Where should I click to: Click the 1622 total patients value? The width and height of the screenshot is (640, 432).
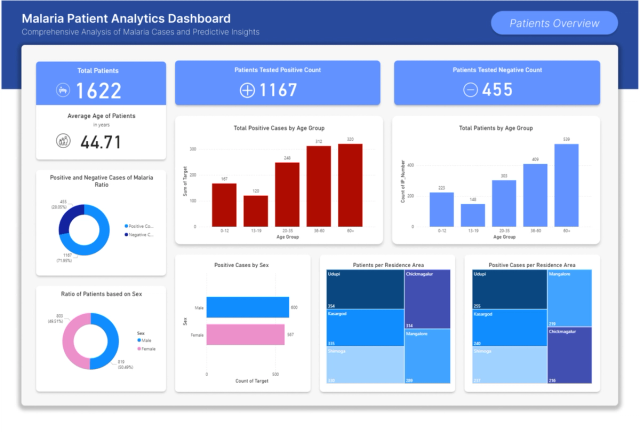(x=99, y=91)
